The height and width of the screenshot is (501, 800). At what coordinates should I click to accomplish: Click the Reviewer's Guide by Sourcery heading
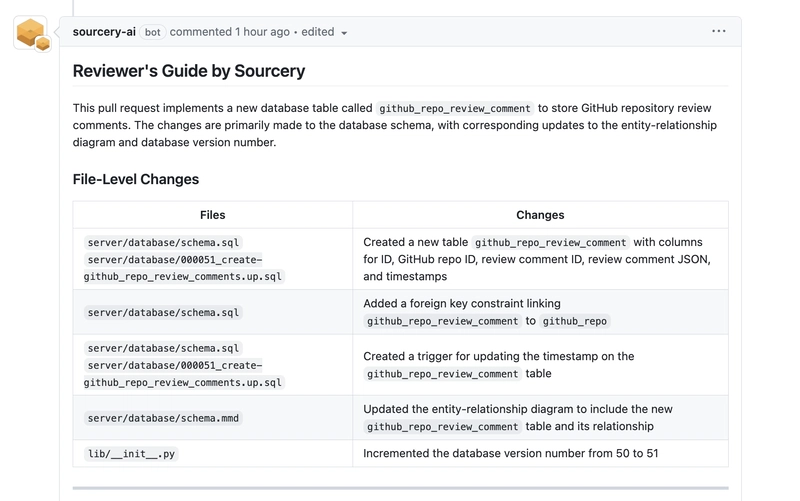click(x=189, y=71)
